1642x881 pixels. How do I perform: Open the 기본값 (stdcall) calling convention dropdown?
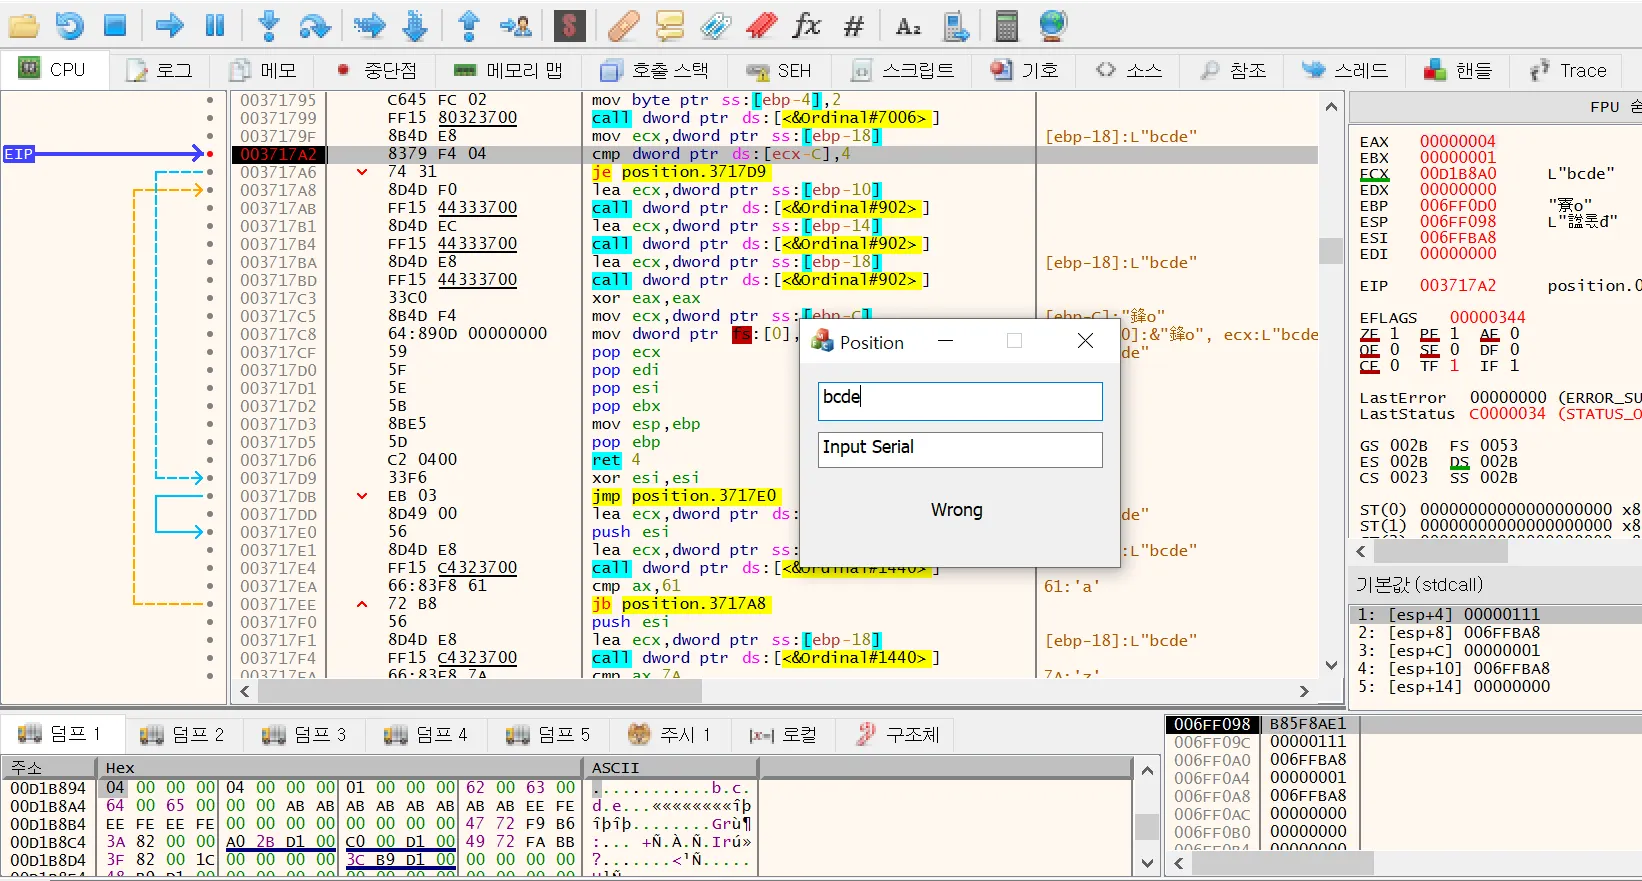[x=1420, y=585]
